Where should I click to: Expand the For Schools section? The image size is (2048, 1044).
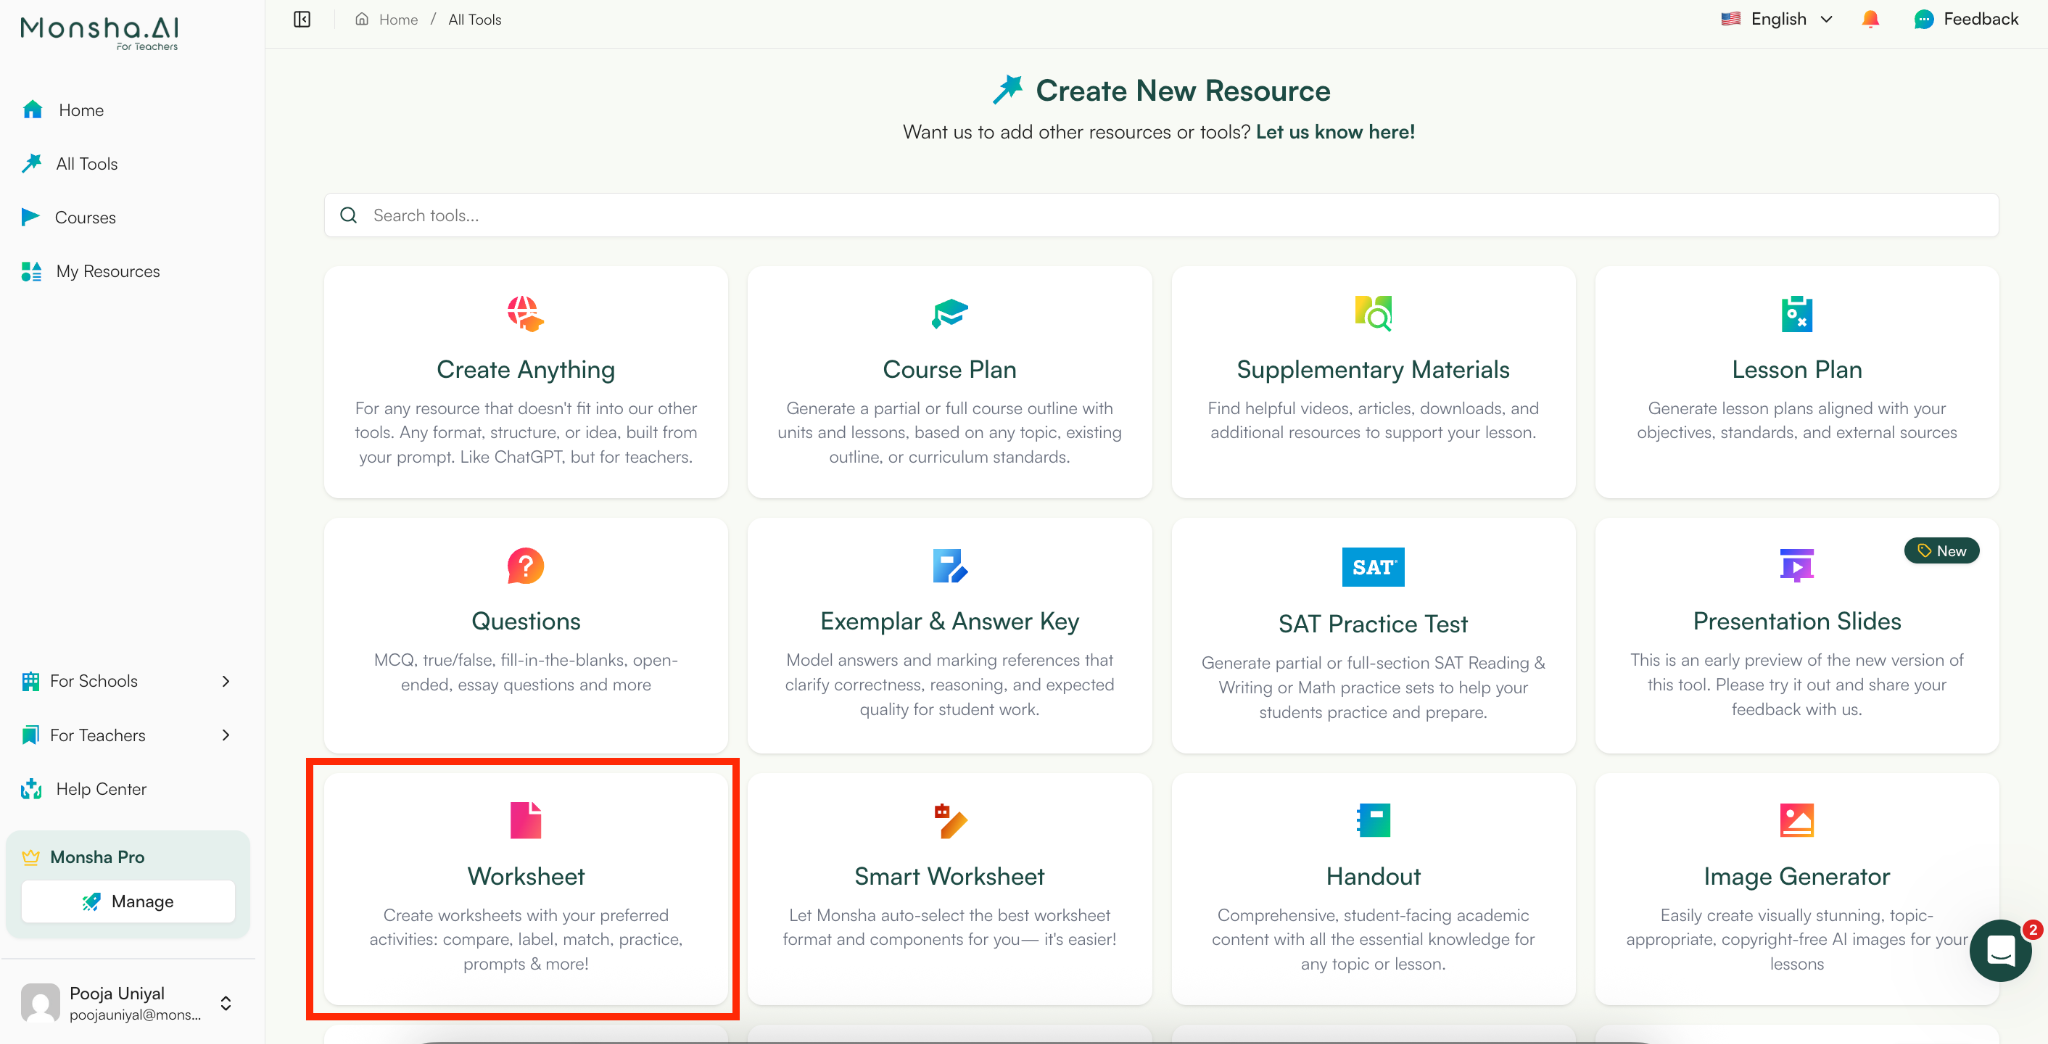point(126,681)
